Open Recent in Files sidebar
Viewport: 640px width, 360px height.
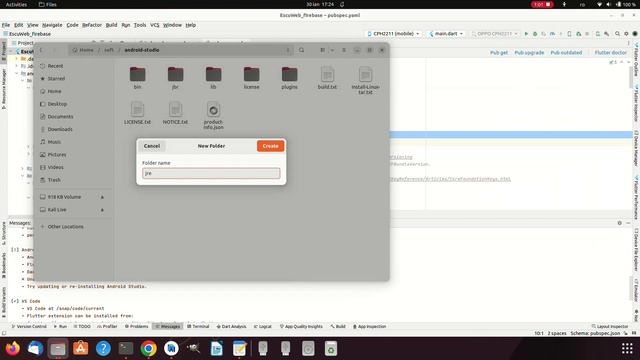pos(55,66)
